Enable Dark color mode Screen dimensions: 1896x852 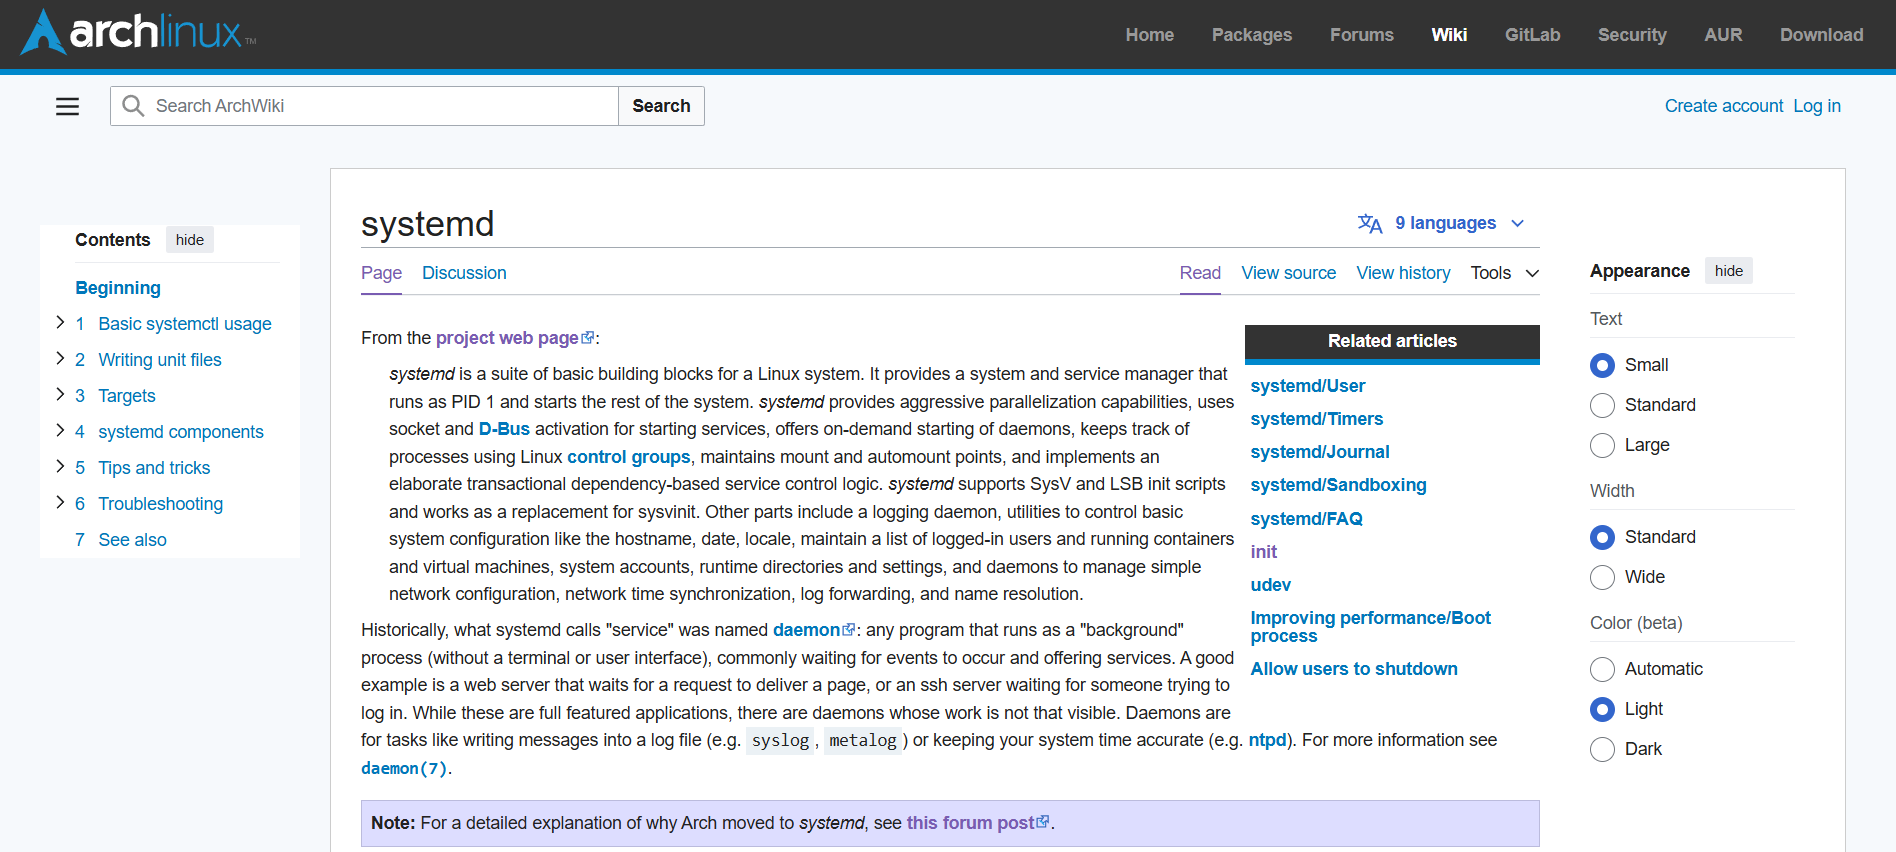click(1602, 749)
